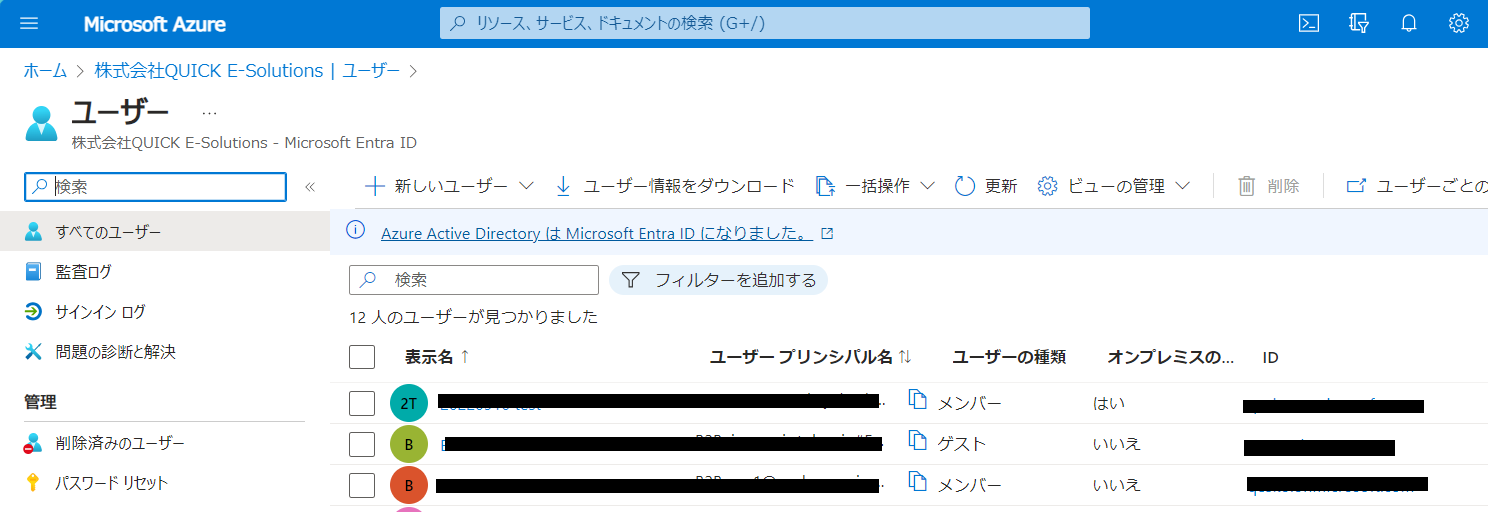Click 更新 refresh button
This screenshot has height=512, width=1488.
[x=986, y=186]
